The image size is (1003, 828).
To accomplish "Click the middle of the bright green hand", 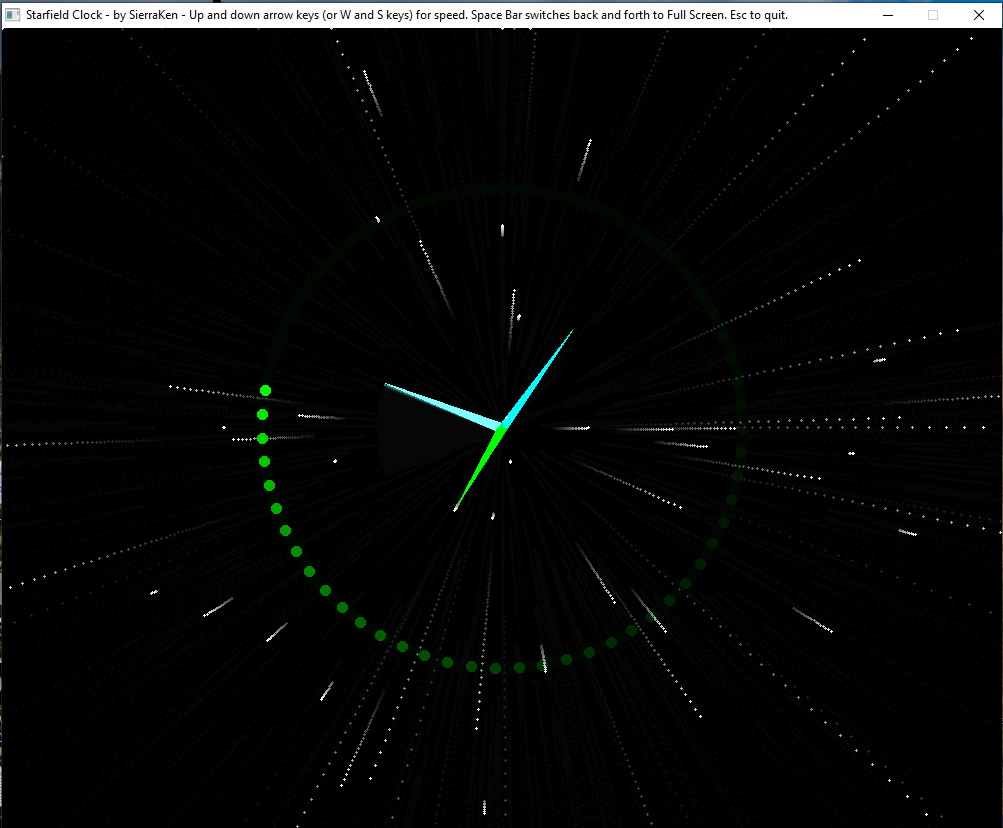I will tap(480, 466).
